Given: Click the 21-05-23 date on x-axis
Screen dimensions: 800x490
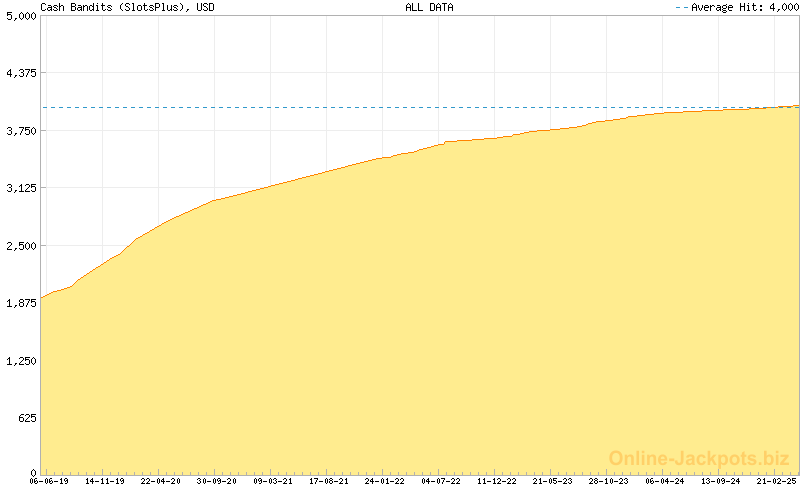Looking at the screenshot, I should click(x=553, y=481).
